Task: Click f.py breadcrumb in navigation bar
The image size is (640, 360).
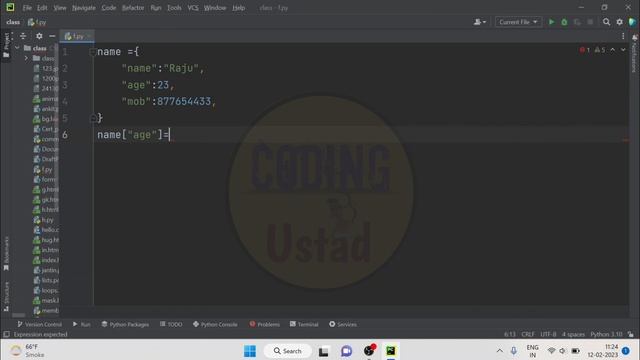Action: point(37,22)
